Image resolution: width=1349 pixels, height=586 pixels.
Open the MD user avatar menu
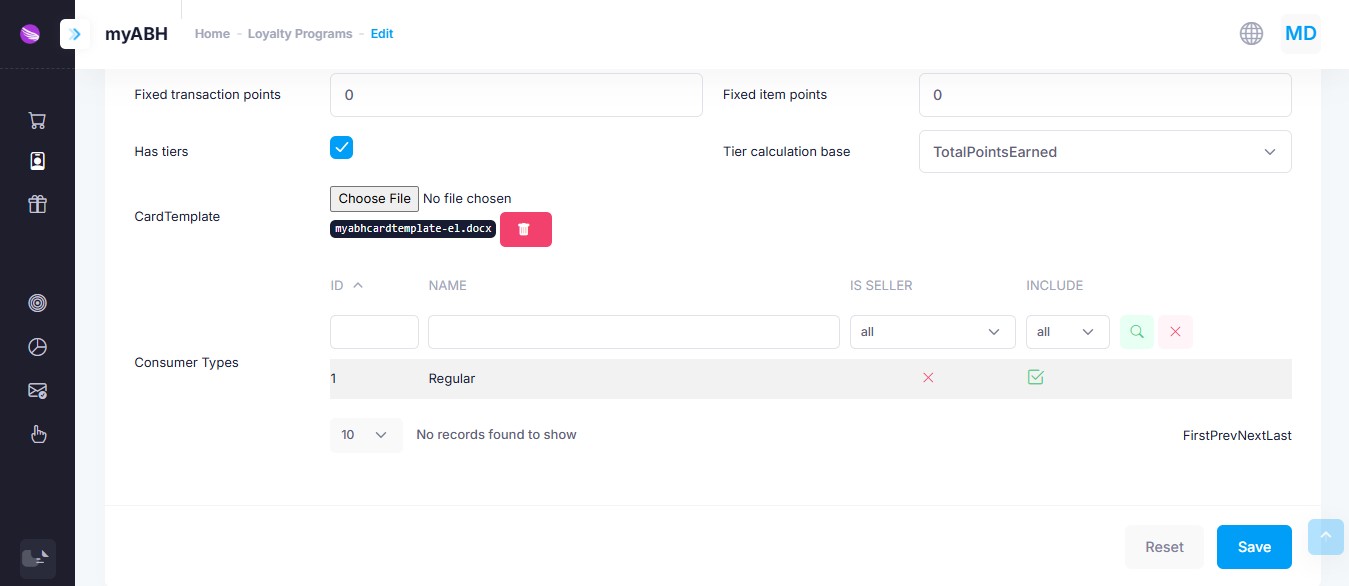1300,34
